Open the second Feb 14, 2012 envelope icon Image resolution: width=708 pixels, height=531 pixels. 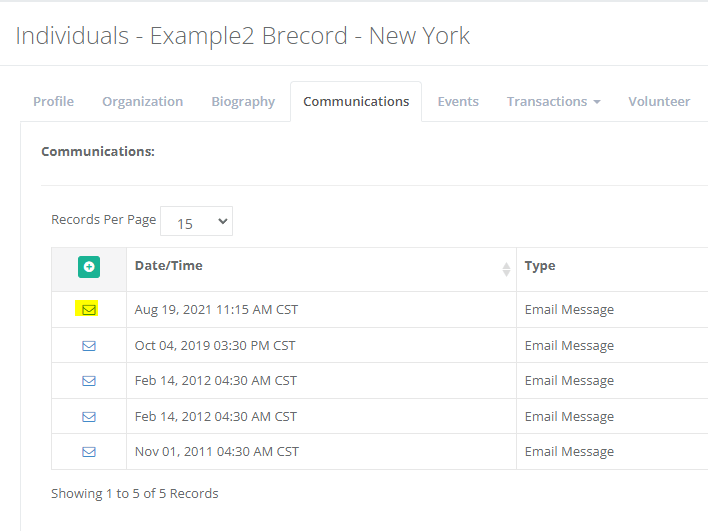tap(89, 417)
